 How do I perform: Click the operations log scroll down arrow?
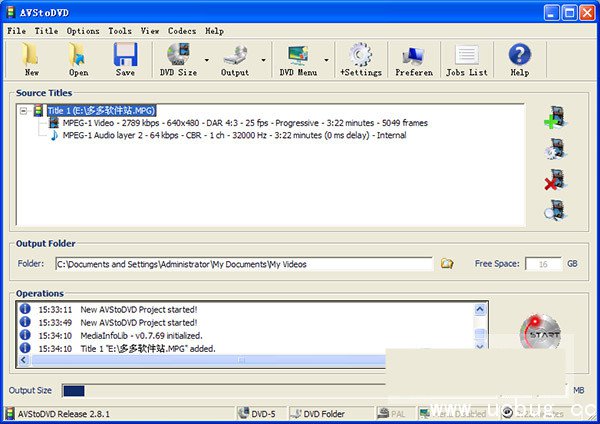(x=480, y=346)
